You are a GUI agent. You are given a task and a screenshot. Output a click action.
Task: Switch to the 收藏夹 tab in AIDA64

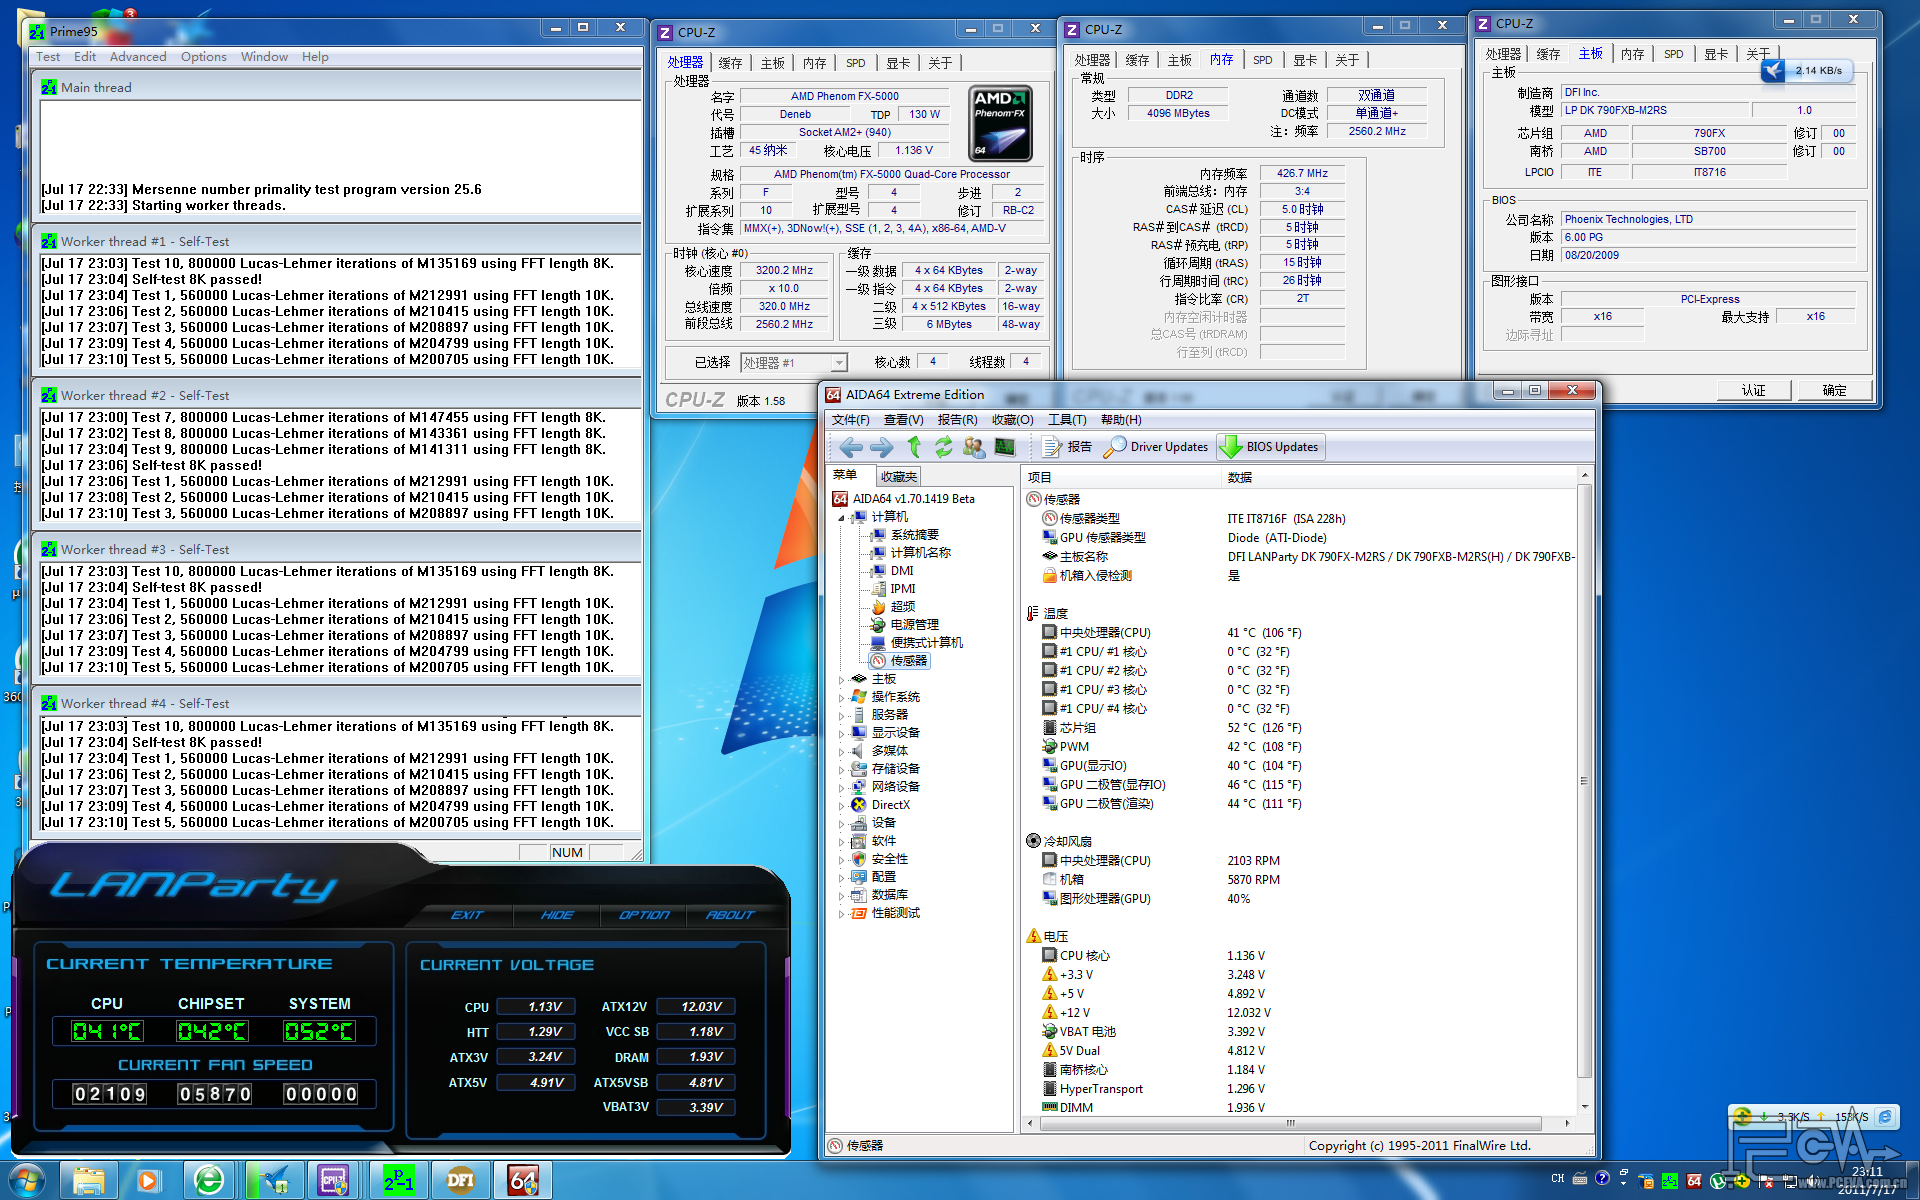click(898, 477)
